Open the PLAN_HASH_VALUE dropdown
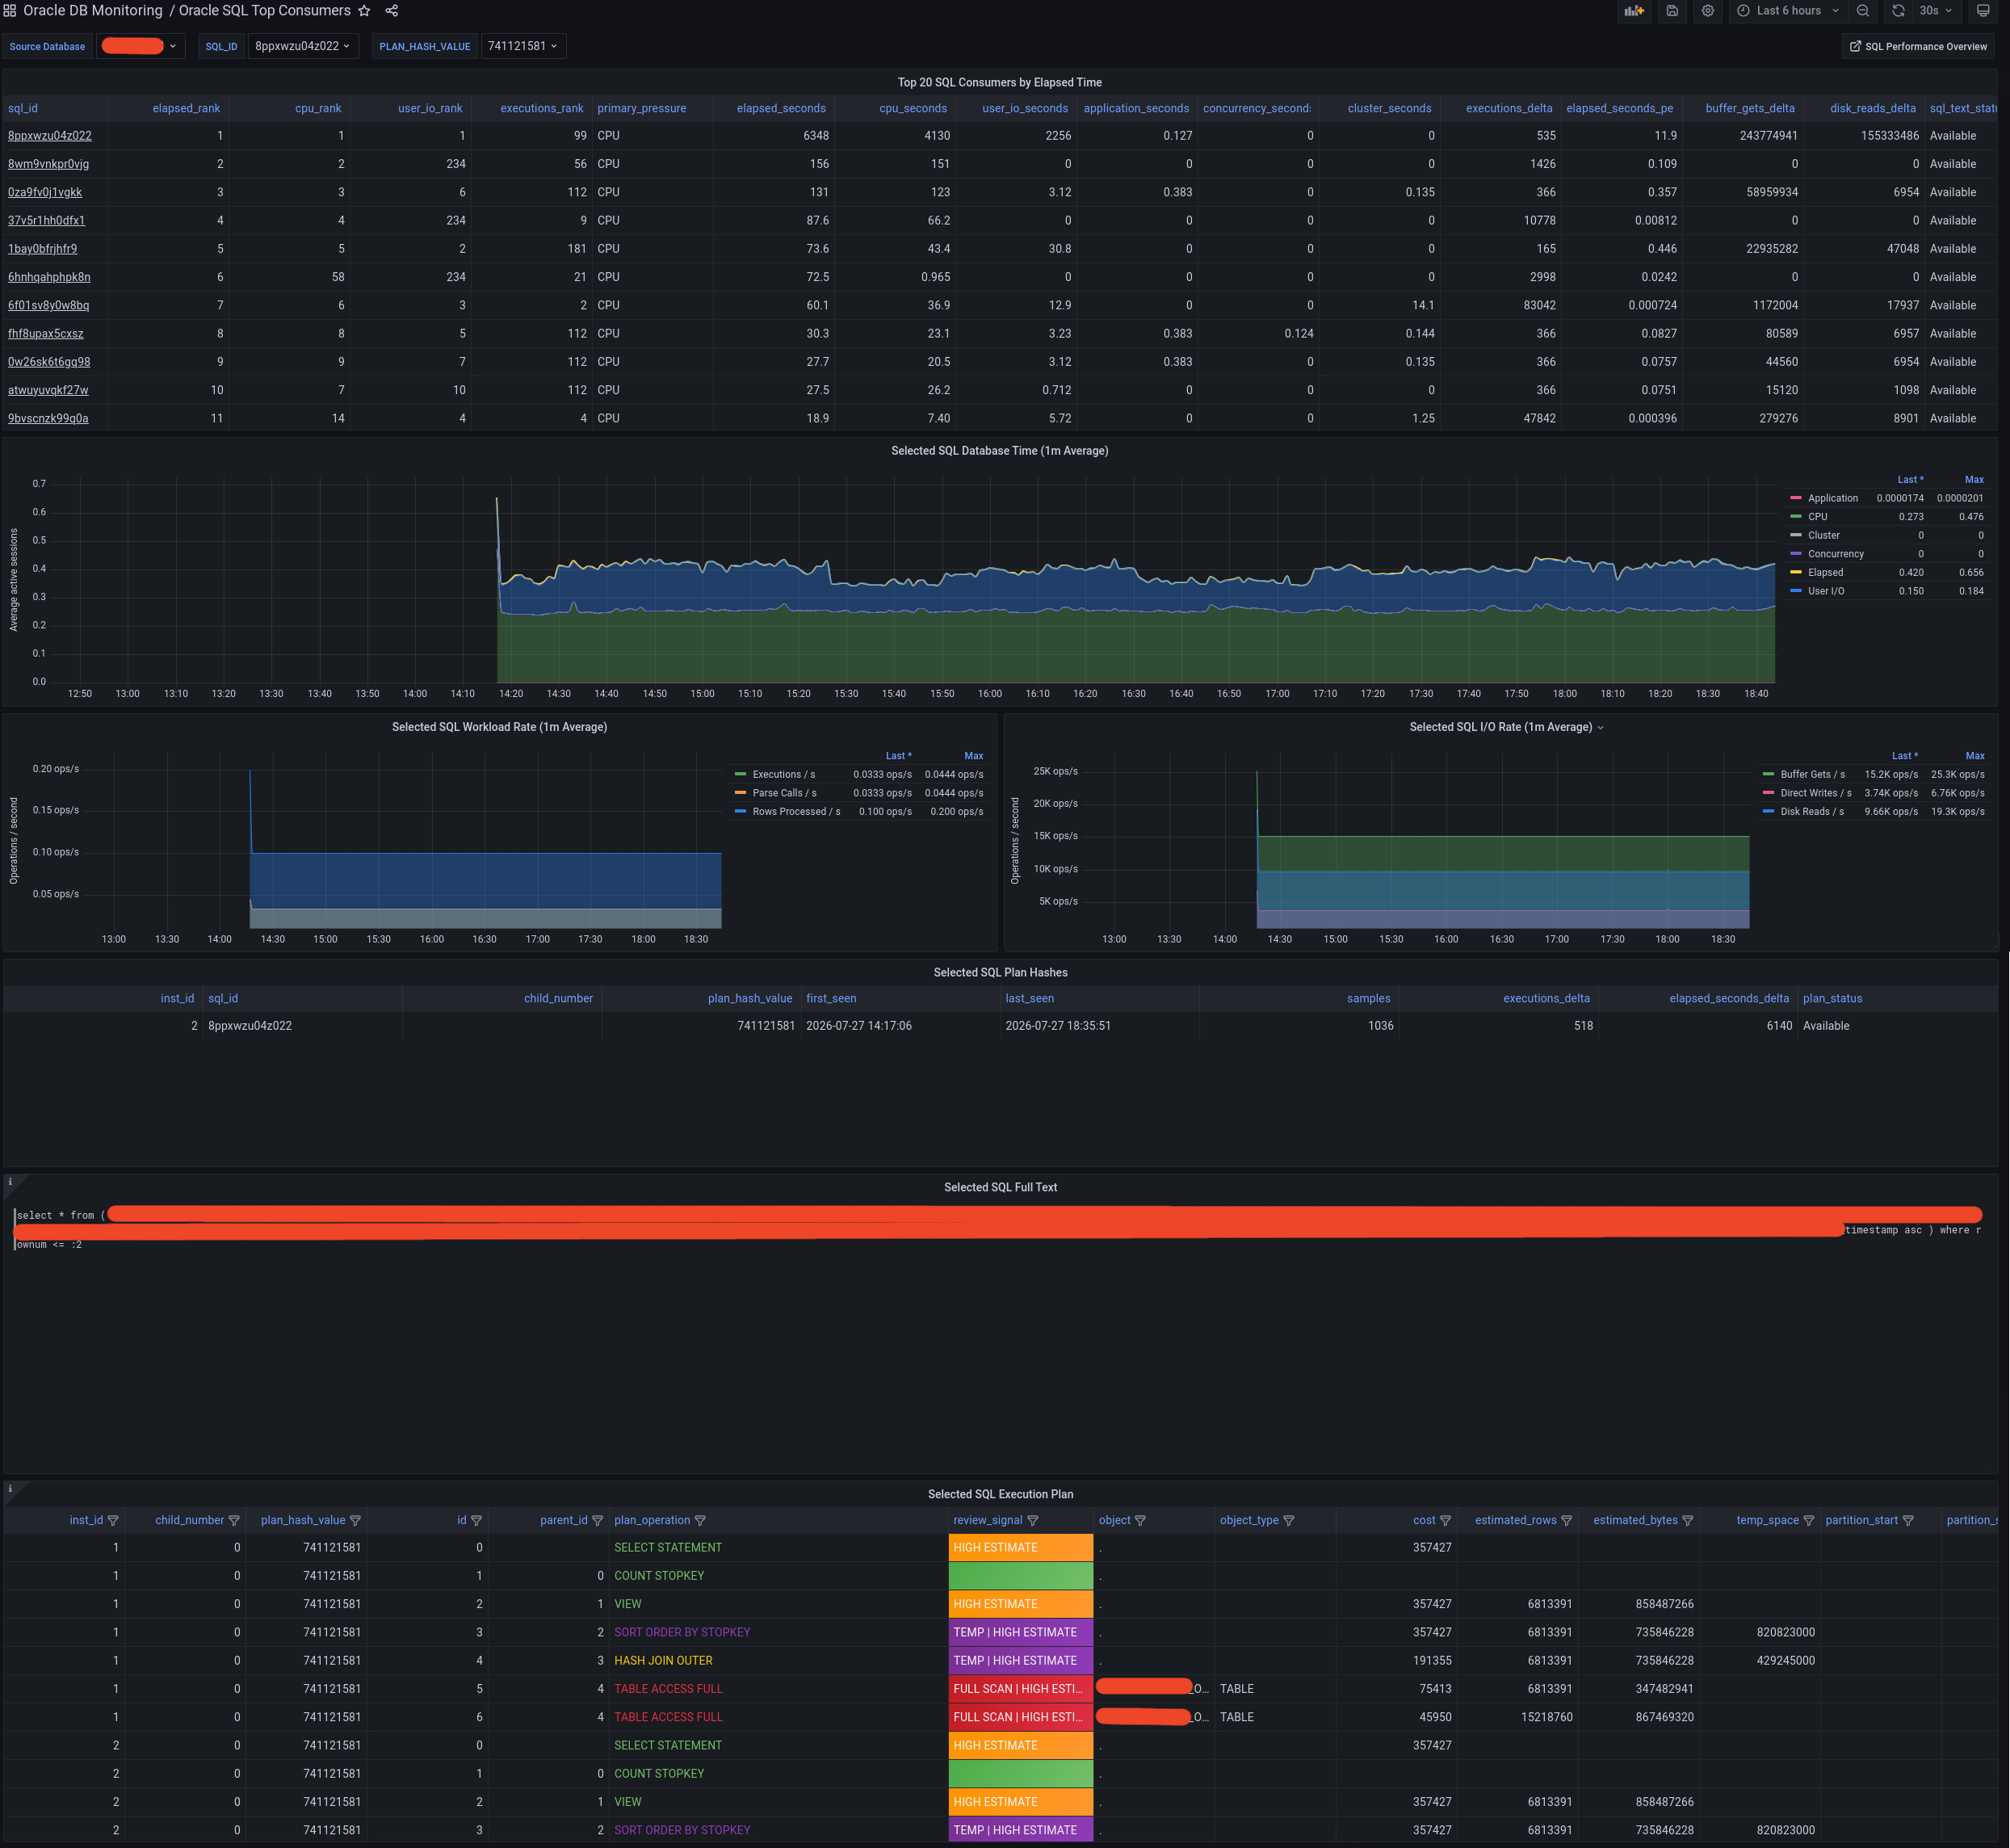2010x1848 pixels. 523,46
